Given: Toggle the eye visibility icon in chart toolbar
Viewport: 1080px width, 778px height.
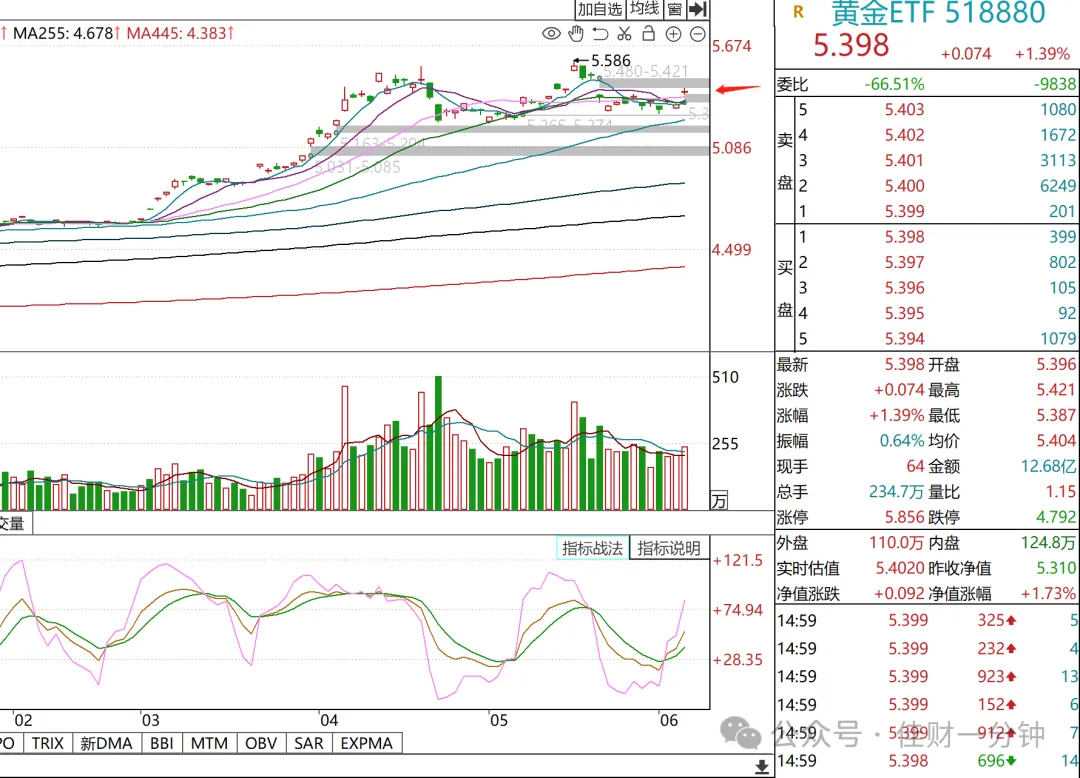Looking at the screenshot, I should pyautogui.click(x=551, y=33).
